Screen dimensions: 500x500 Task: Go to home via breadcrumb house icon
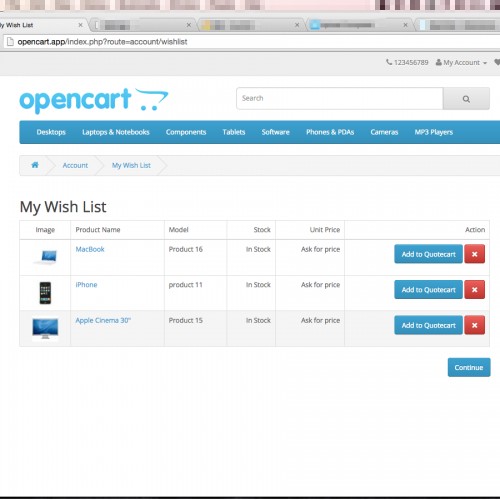coord(35,165)
